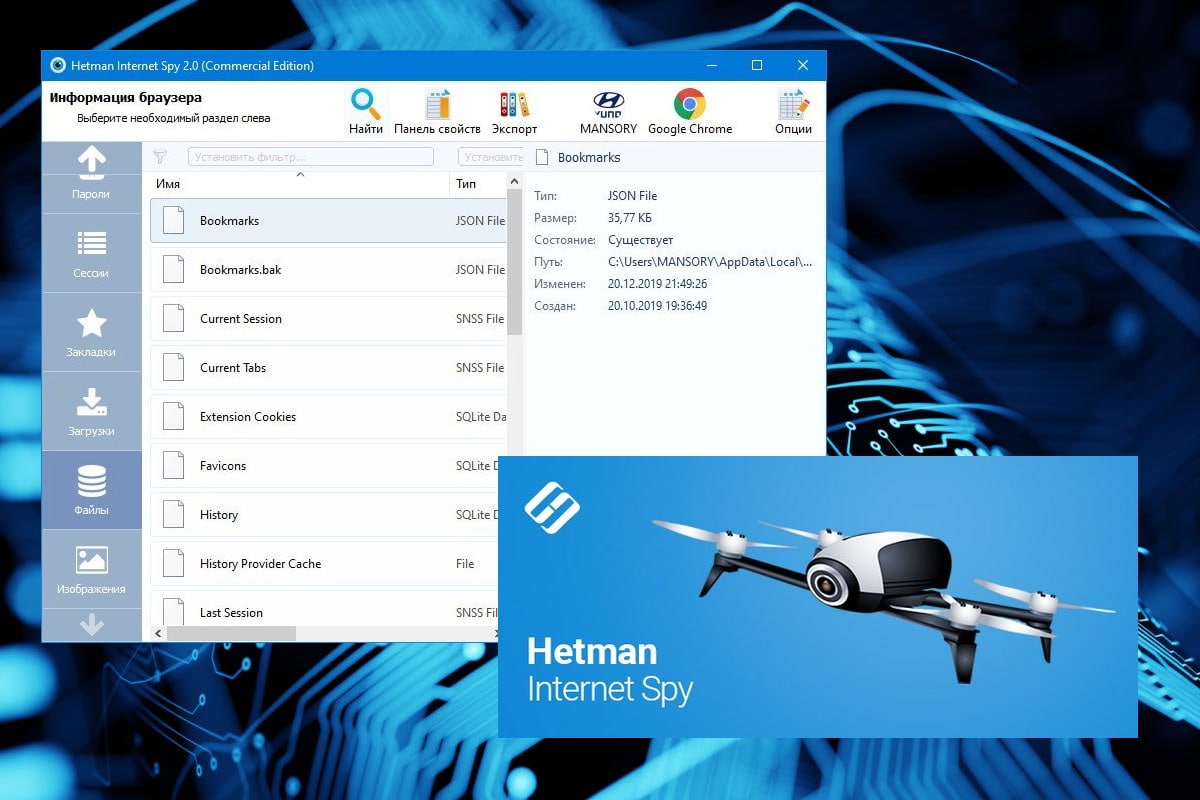Select the History file name

click(x=218, y=514)
